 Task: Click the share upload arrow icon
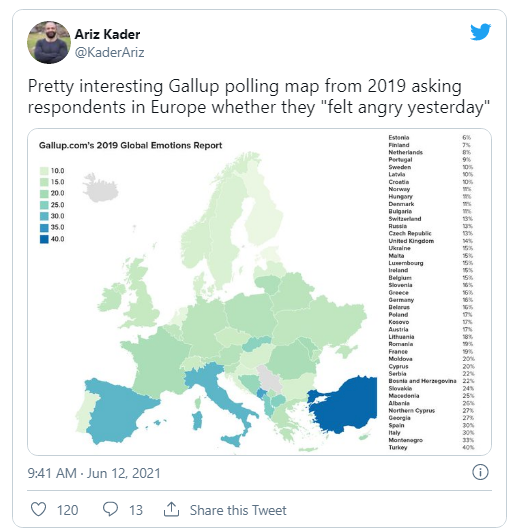[171, 509]
